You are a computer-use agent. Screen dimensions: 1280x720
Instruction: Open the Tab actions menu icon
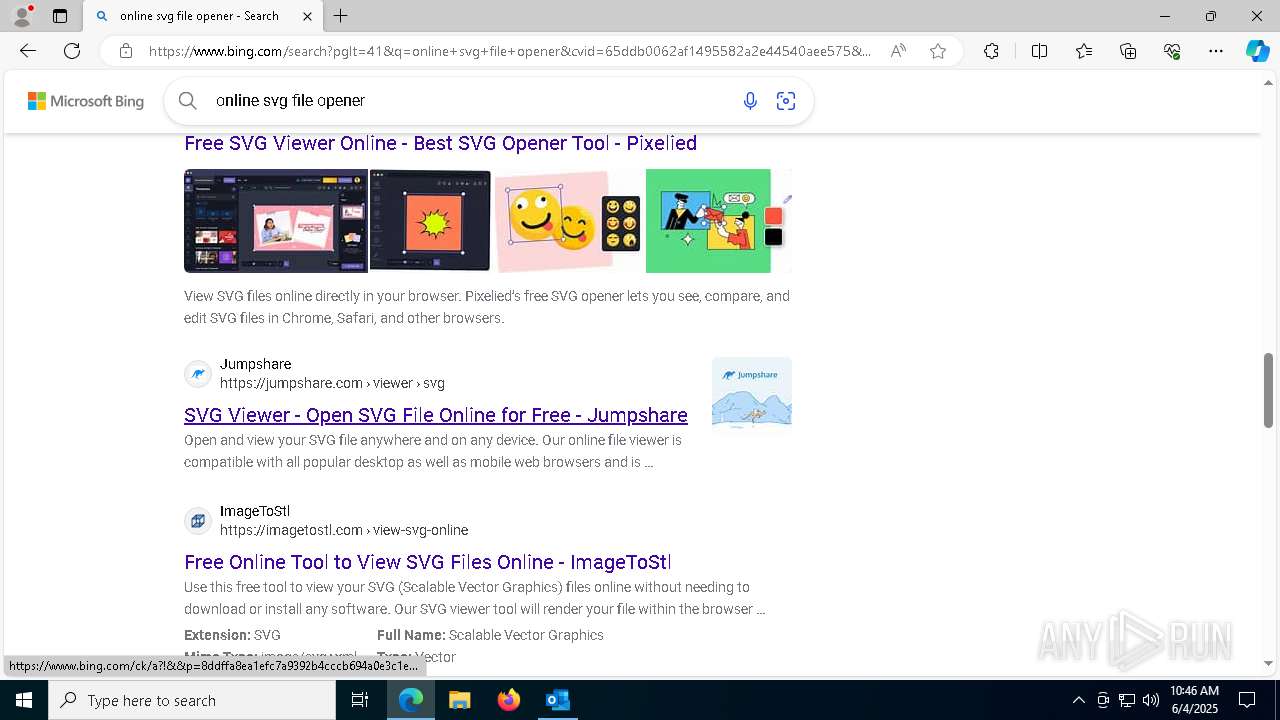[60, 16]
